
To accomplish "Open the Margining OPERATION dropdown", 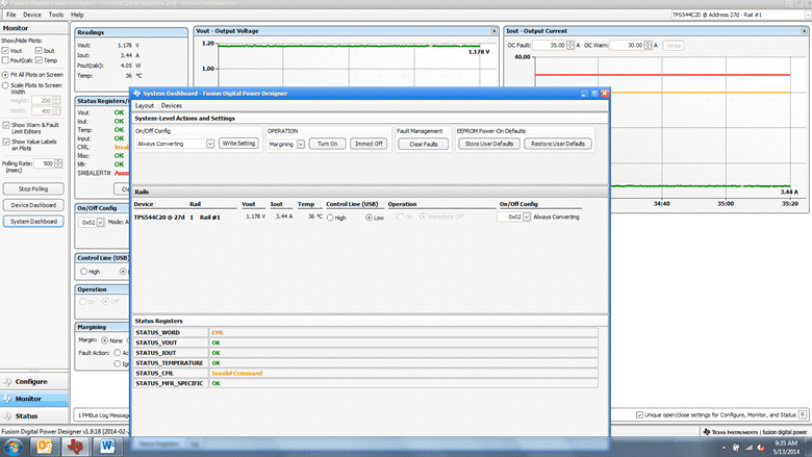I will point(300,144).
